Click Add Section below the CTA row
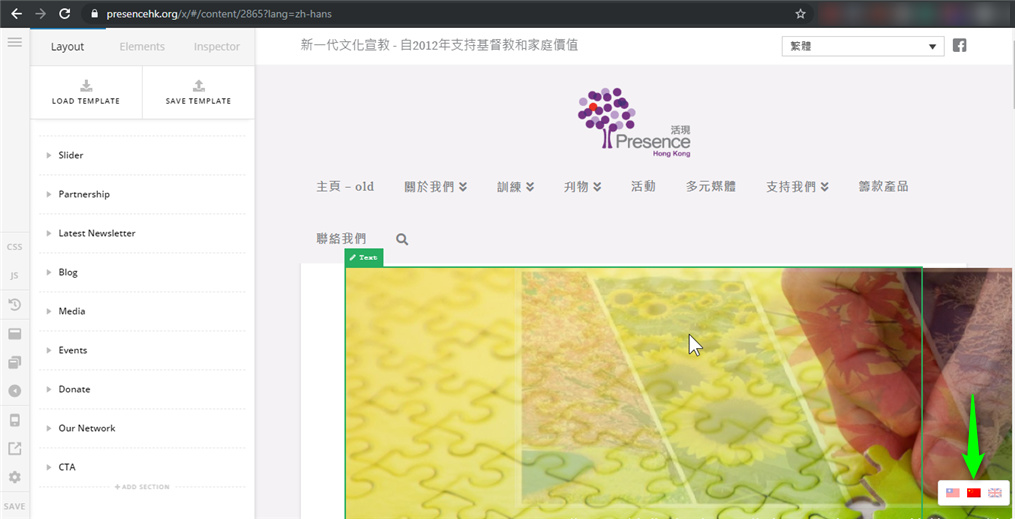1015x519 pixels. 142,487
